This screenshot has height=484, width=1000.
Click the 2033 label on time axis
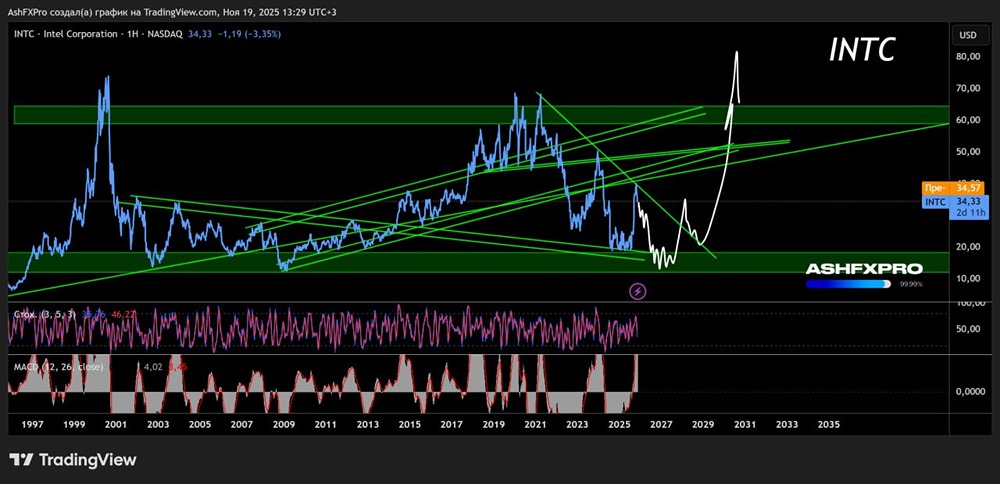[x=786, y=424]
